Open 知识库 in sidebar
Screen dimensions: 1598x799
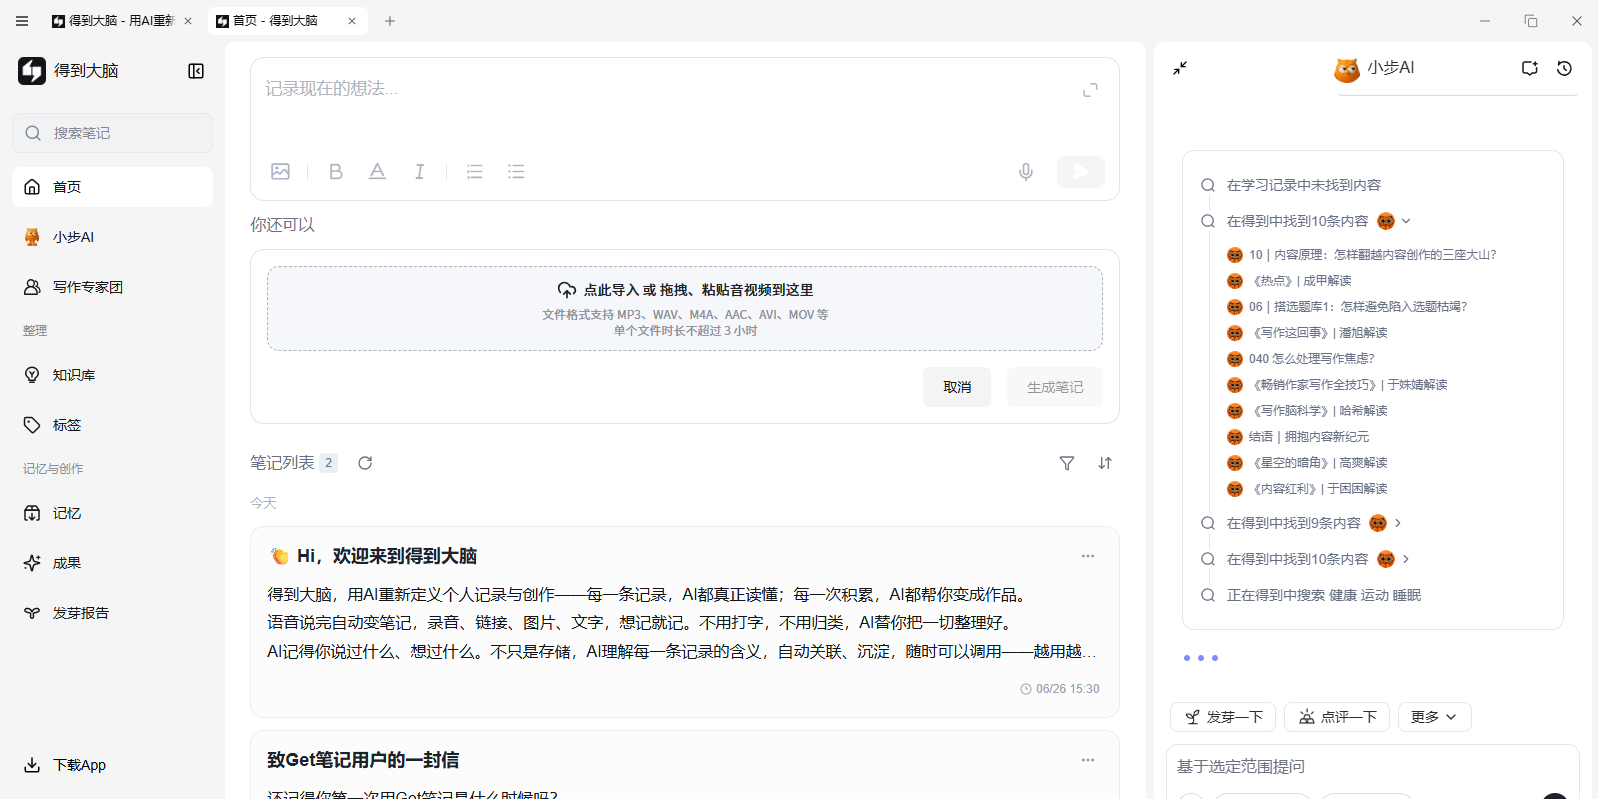[112, 375]
